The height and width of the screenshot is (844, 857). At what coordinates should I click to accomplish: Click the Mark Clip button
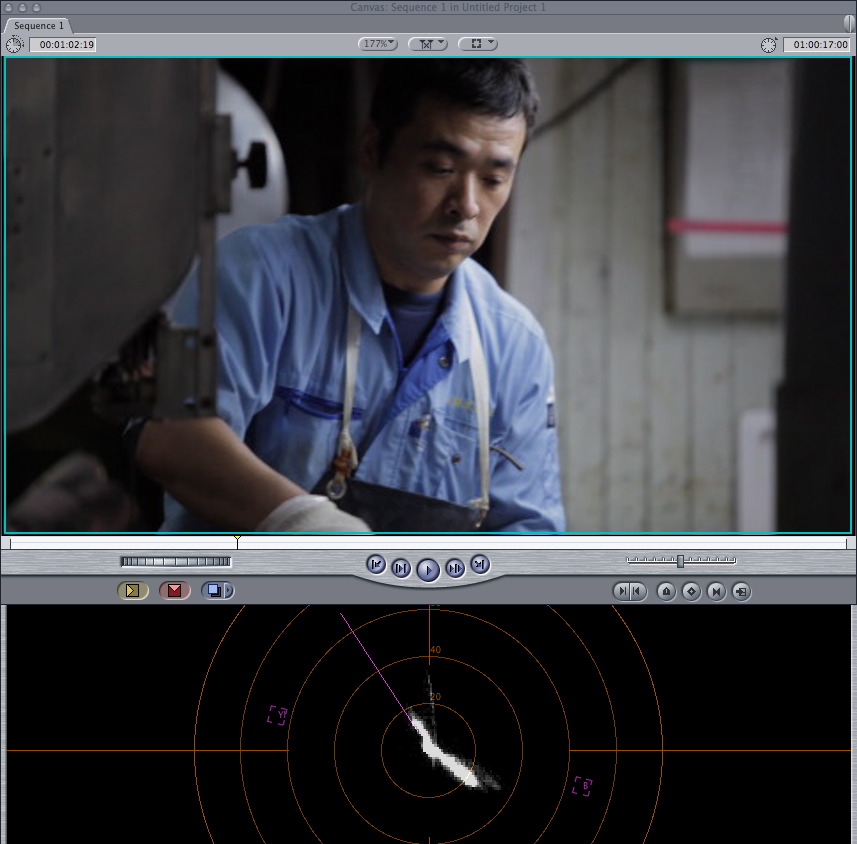pyautogui.click(x=717, y=591)
